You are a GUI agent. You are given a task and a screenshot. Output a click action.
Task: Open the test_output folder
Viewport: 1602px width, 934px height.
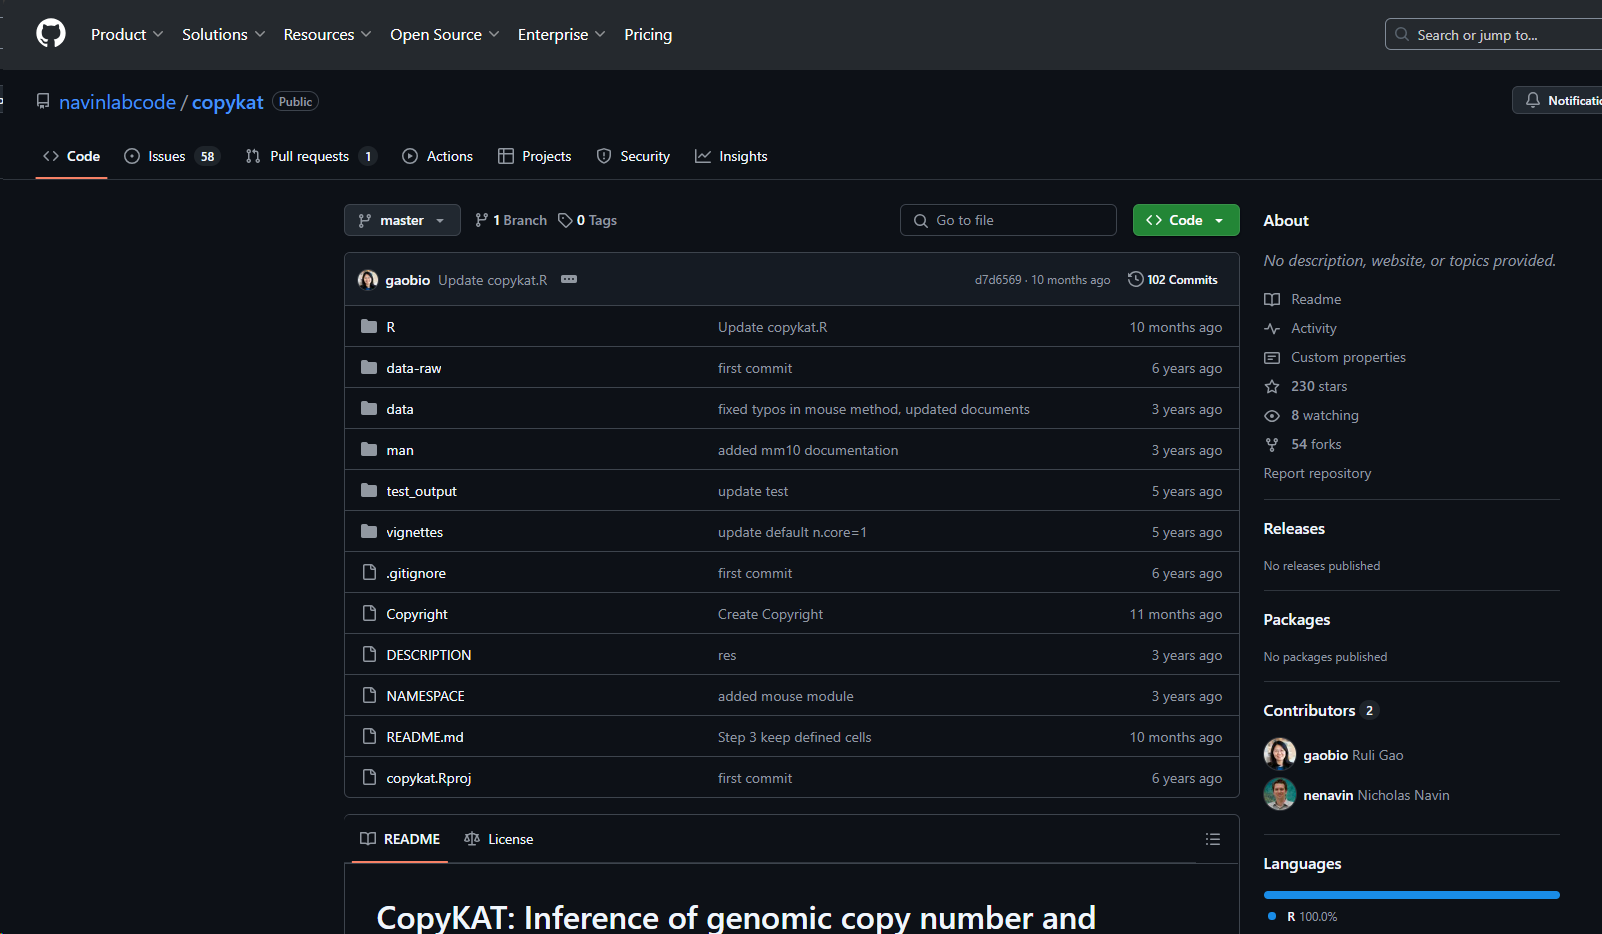[x=421, y=491]
